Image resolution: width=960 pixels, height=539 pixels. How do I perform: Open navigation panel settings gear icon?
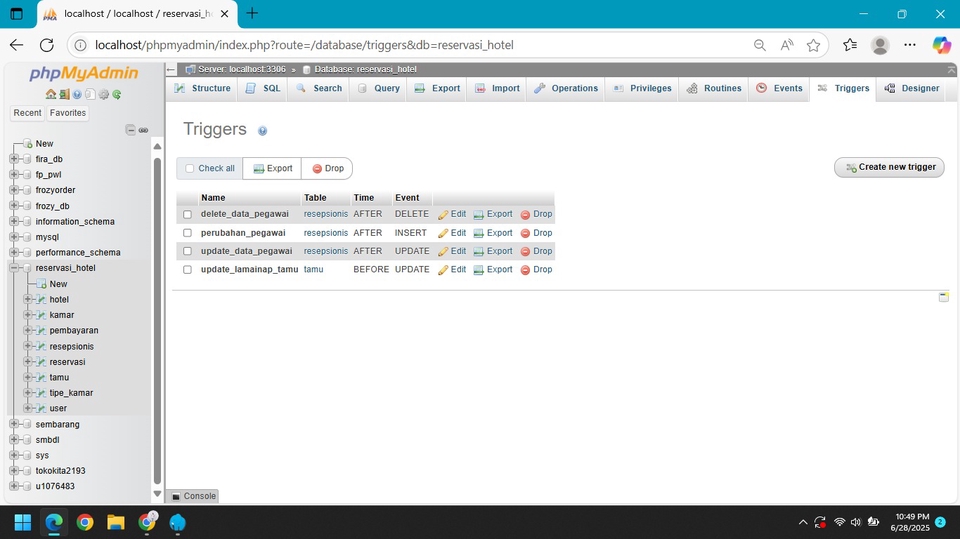(x=103, y=94)
